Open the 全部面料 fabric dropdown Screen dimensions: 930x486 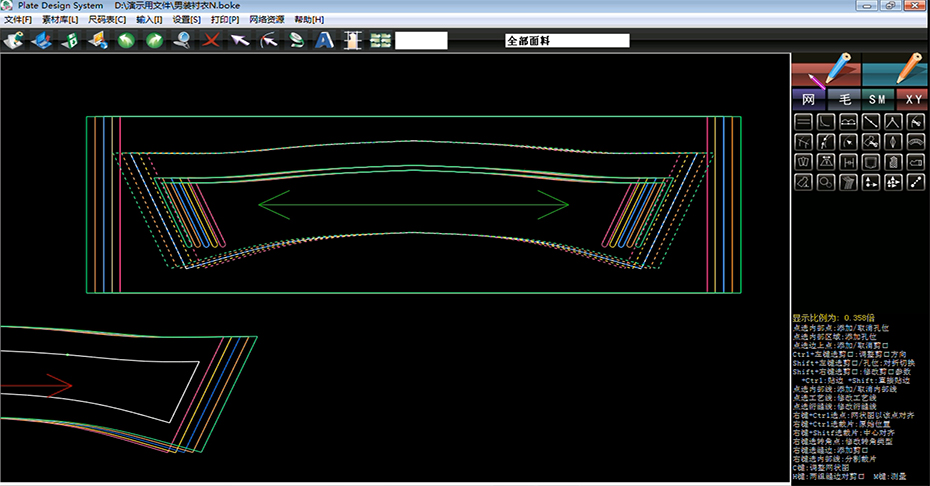coord(567,41)
